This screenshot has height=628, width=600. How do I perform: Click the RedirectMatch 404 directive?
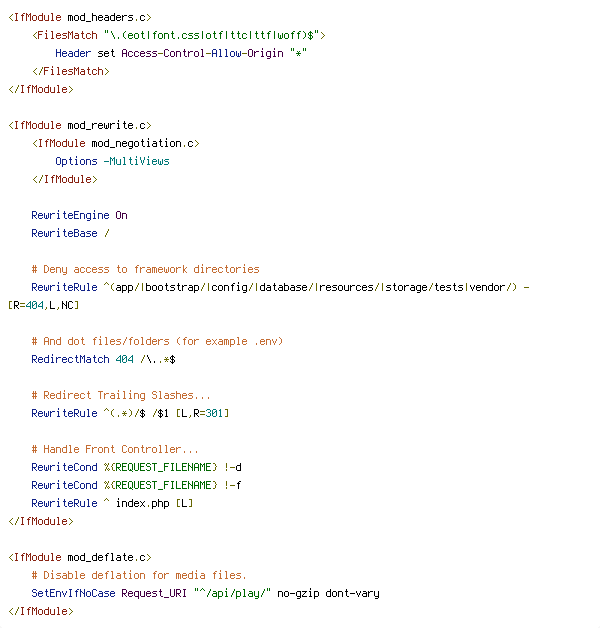(103, 360)
